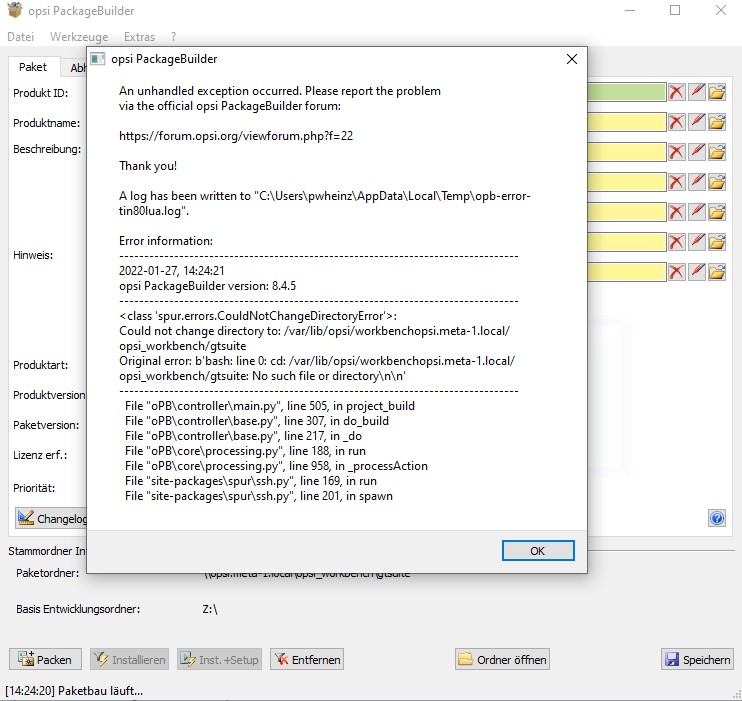Click the pencil icon in the second yellow field row
The width and height of the screenshot is (742, 701).
[x=697, y=152]
